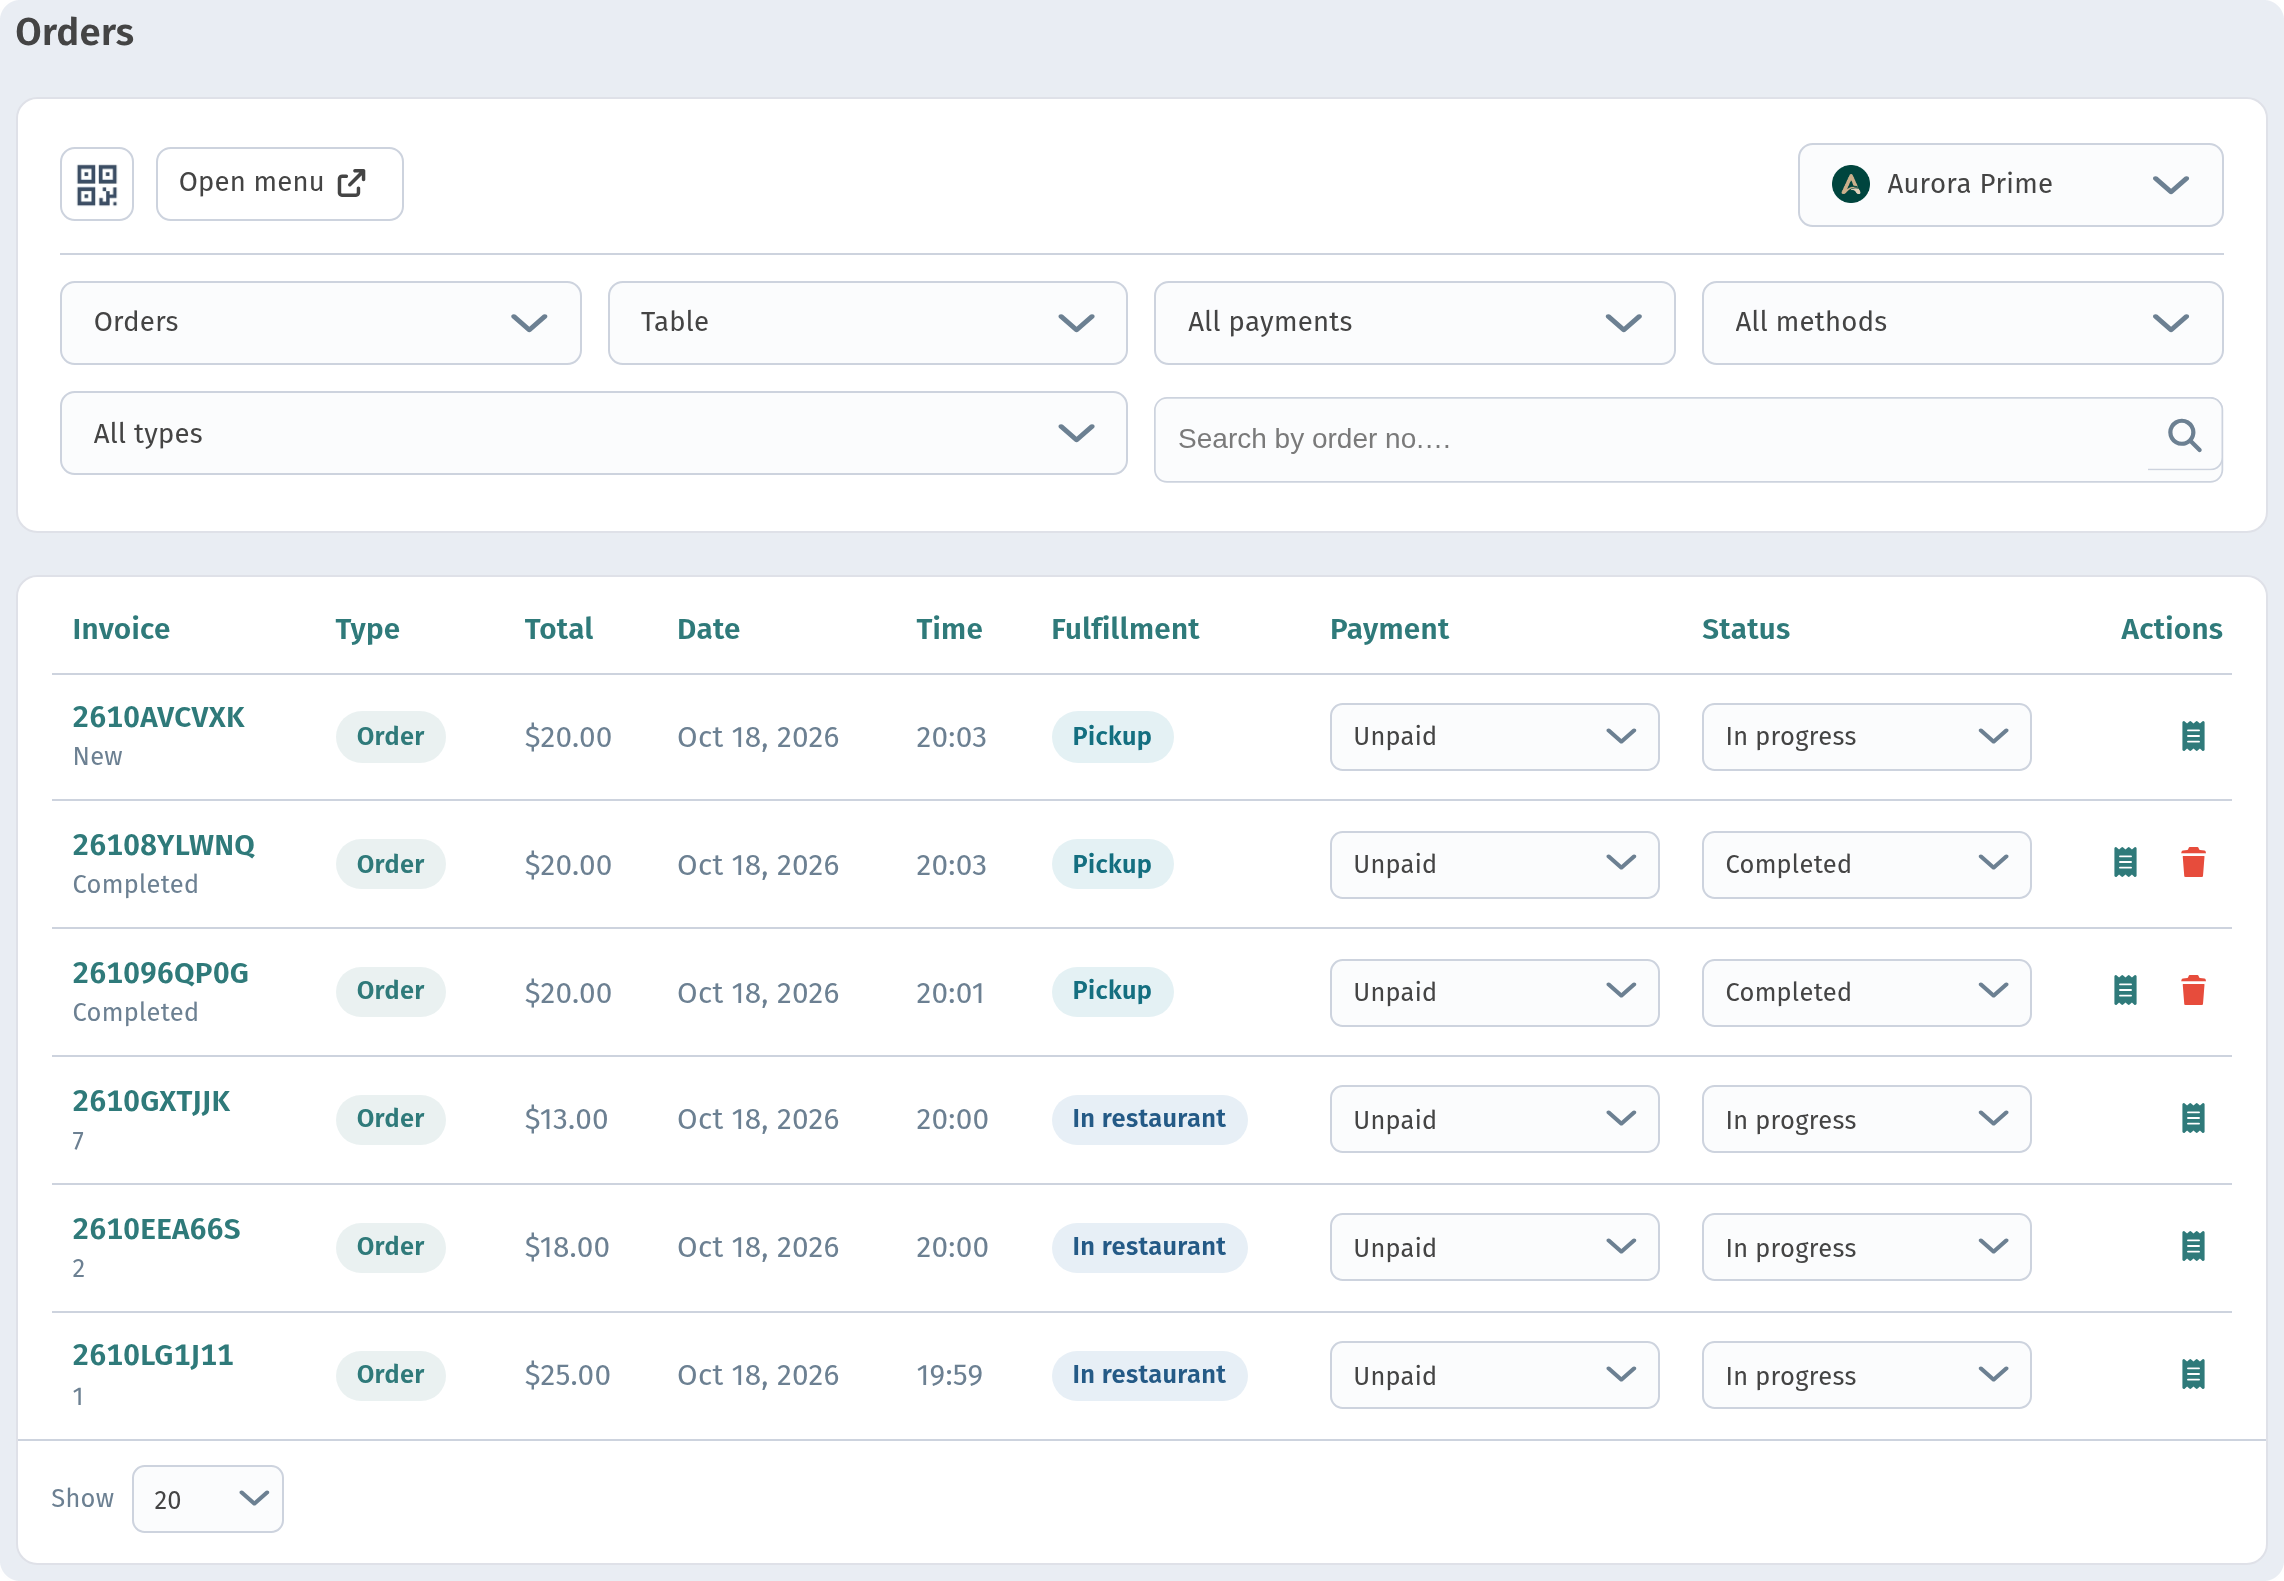Change payment dropdown for order 2610LG1J11
The width and height of the screenshot is (2284, 1581).
(x=1495, y=1375)
